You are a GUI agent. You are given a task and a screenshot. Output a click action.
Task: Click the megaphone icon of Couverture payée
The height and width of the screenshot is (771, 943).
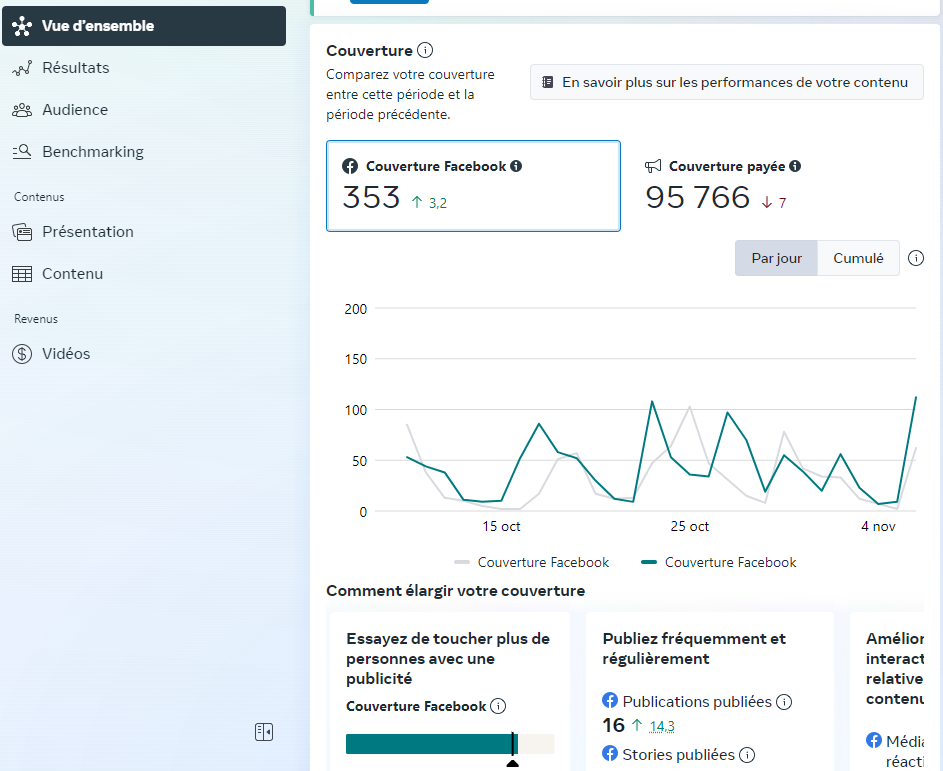tap(653, 166)
